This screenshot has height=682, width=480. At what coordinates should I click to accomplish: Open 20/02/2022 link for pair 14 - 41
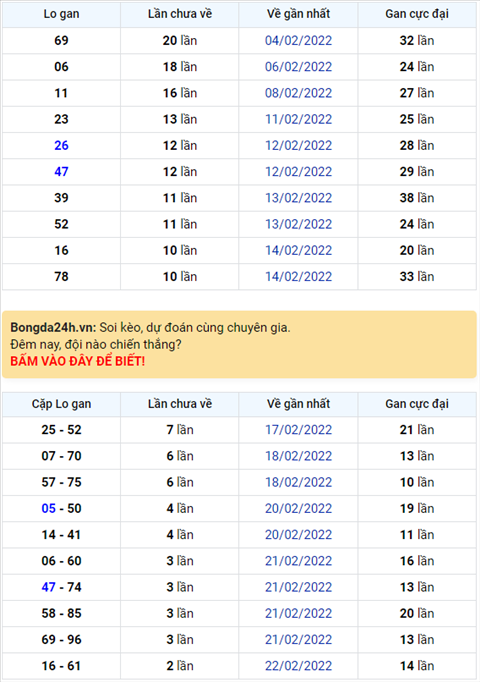(298, 535)
